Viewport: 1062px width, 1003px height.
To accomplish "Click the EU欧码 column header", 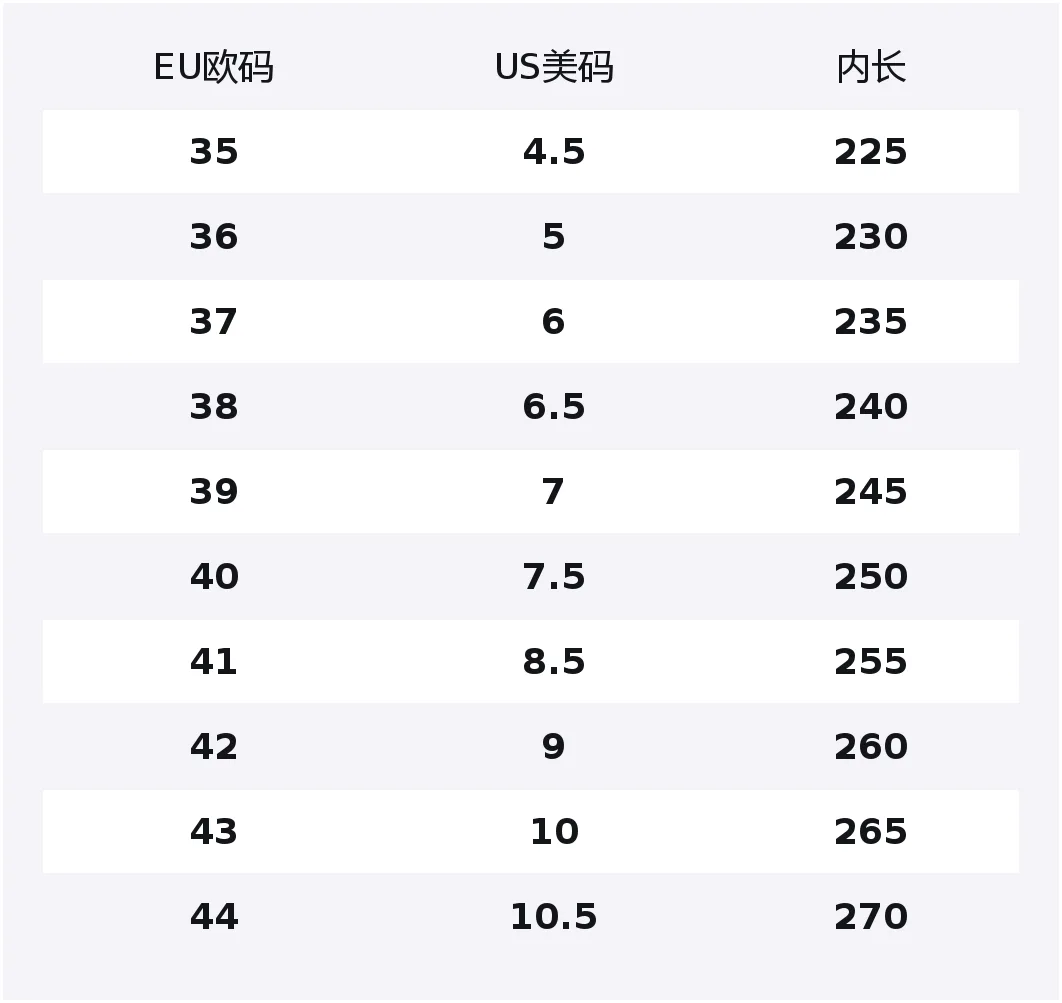I will [x=214, y=67].
